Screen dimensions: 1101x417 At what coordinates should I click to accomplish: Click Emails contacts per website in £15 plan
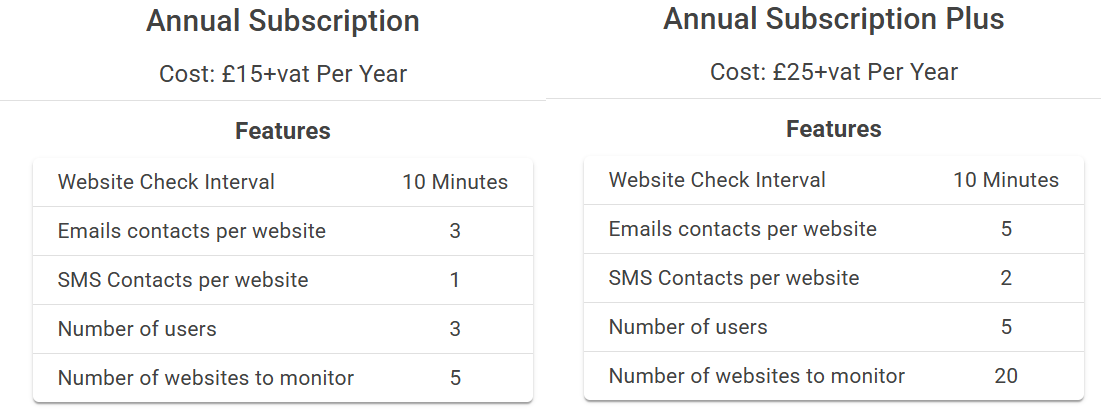[192, 231]
